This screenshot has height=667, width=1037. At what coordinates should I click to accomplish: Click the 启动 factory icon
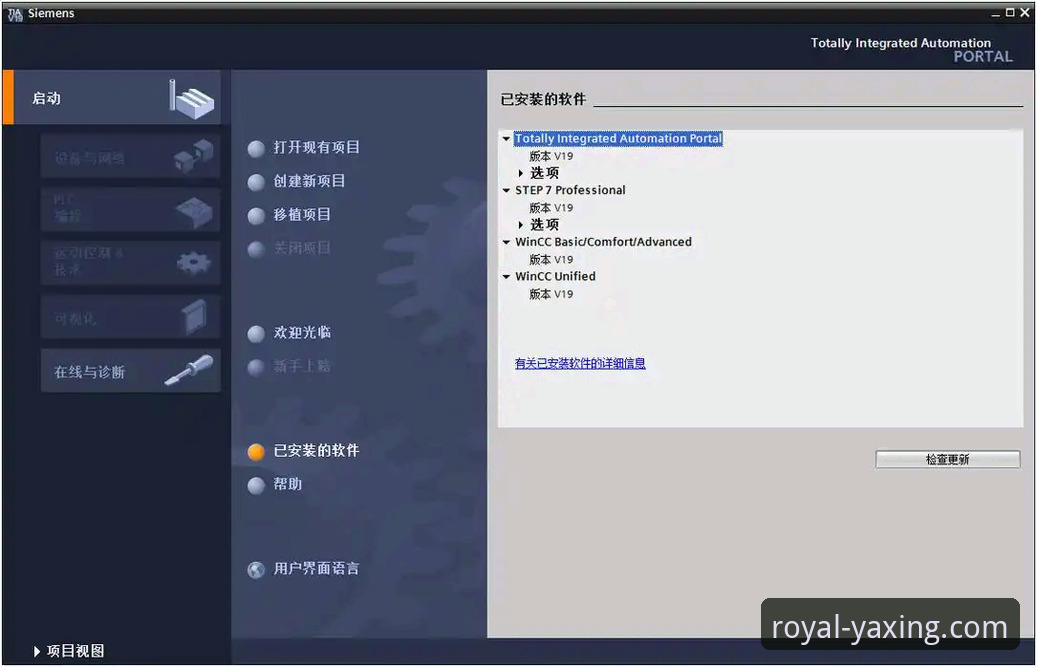[192, 98]
